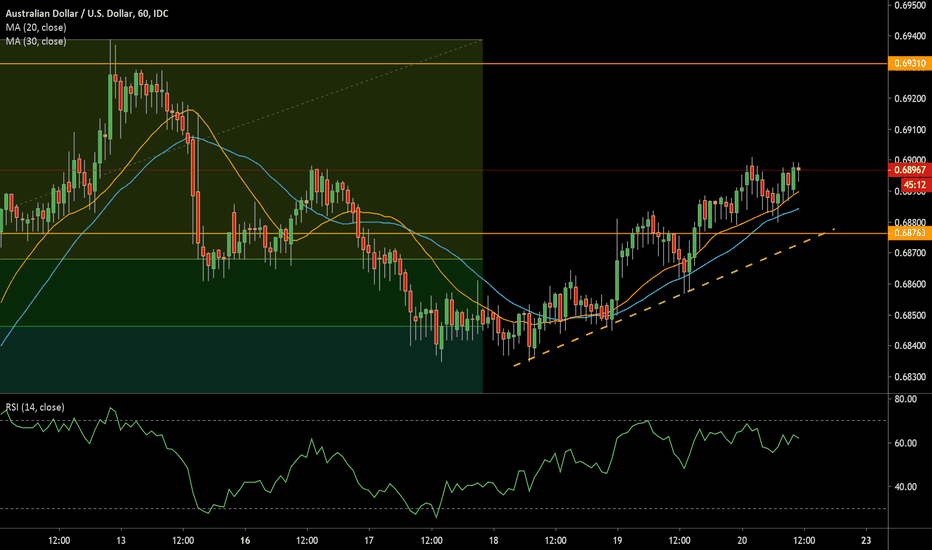Click date label 18 on time axis
The height and width of the screenshot is (550, 932).
494,540
